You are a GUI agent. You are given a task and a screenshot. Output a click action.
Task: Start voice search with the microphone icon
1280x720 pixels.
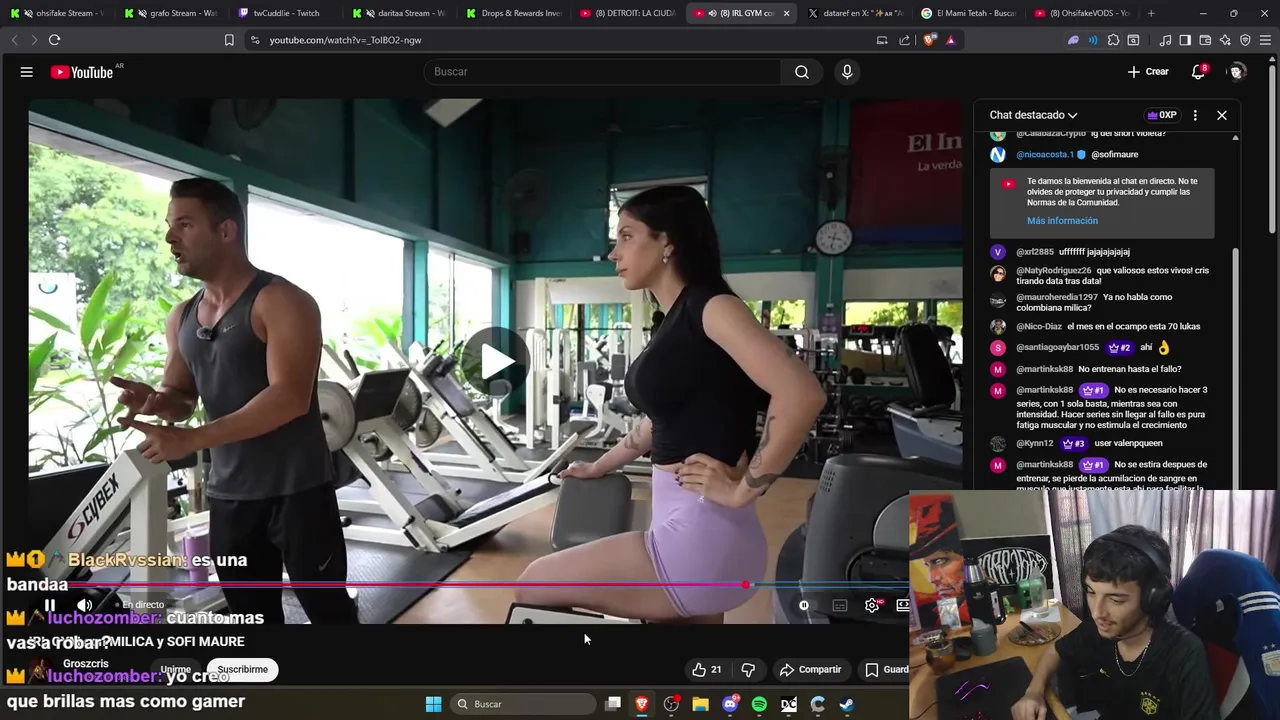[x=847, y=72]
